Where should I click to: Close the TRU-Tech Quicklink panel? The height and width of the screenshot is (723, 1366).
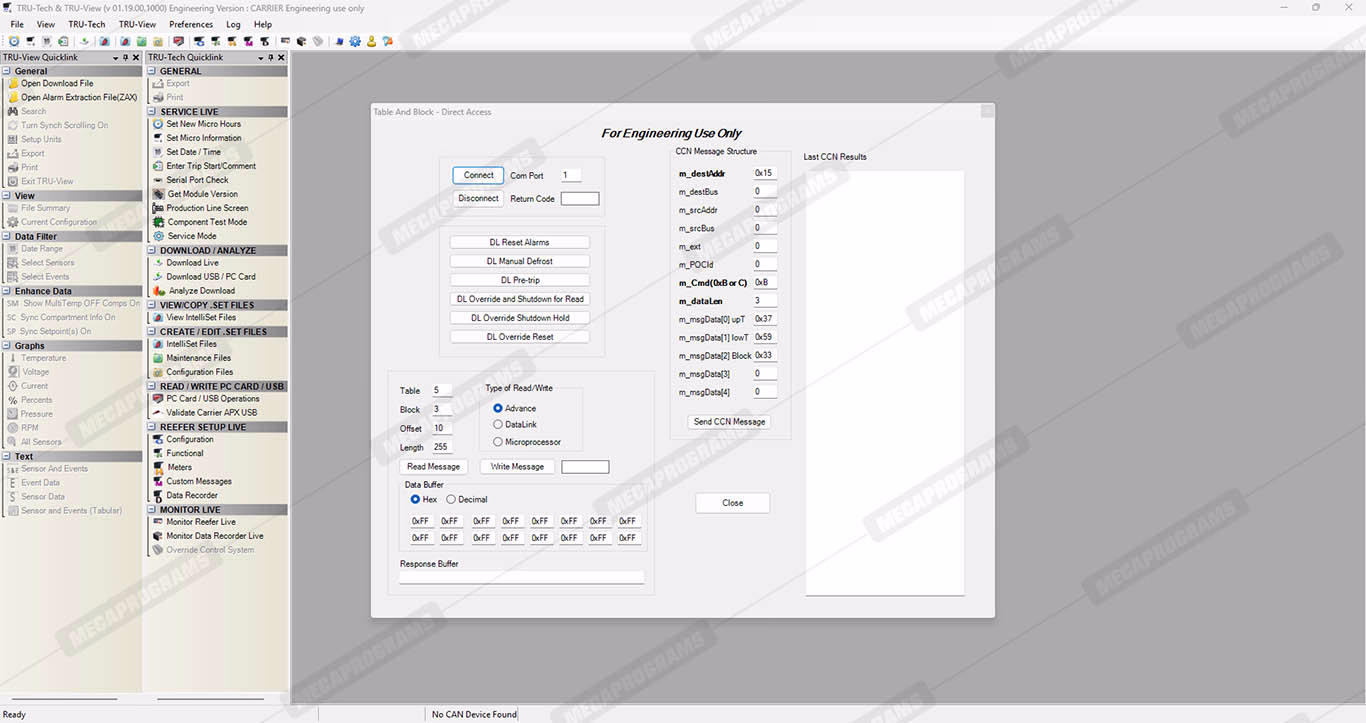[x=282, y=58]
